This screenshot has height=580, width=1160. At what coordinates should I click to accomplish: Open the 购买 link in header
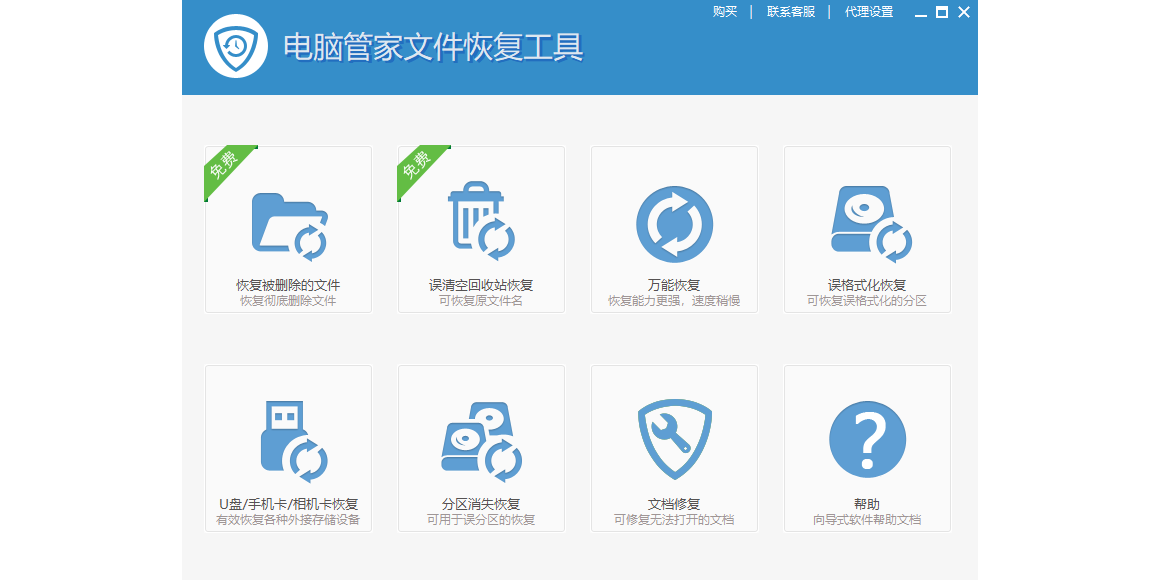[x=725, y=12]
